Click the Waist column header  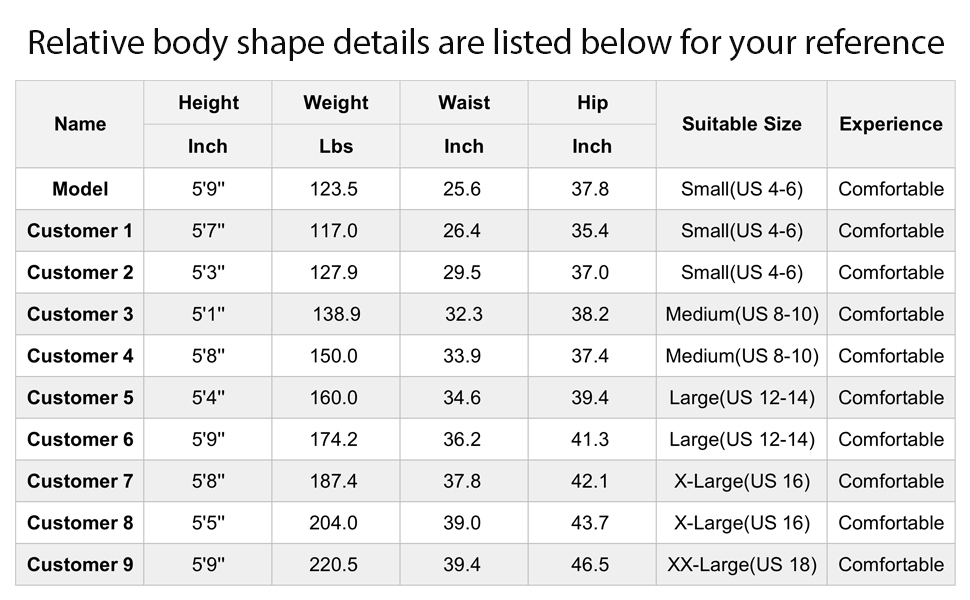pyautogui.click(x=464, y=103)
